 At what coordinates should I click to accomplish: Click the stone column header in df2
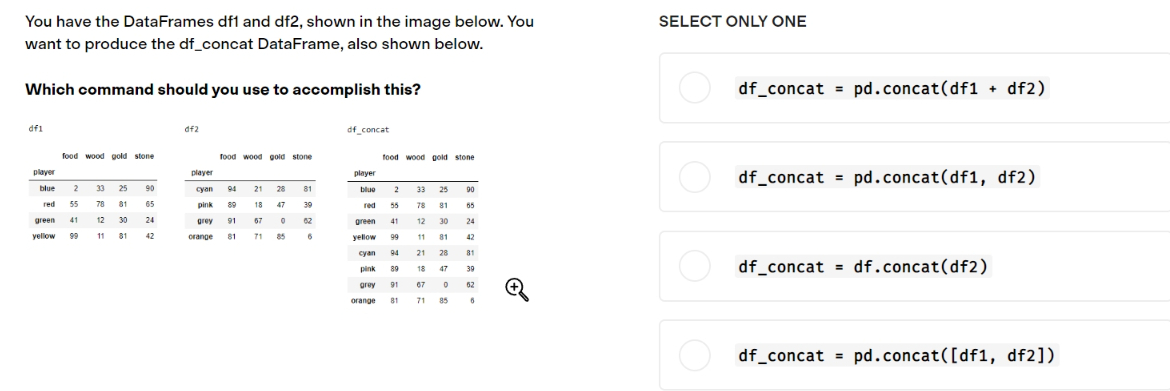pyautogui.click(x=302, y=157)
